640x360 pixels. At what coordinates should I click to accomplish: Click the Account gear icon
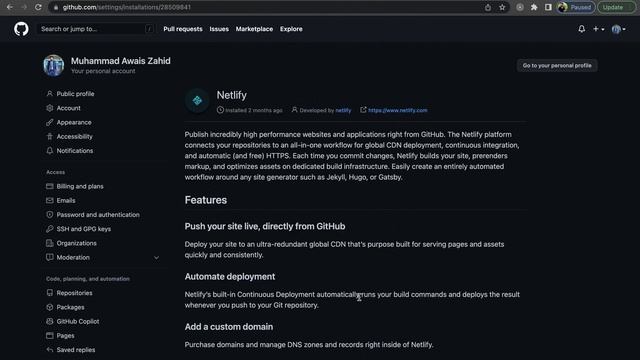pyautogui.click(x=49, y=108)
